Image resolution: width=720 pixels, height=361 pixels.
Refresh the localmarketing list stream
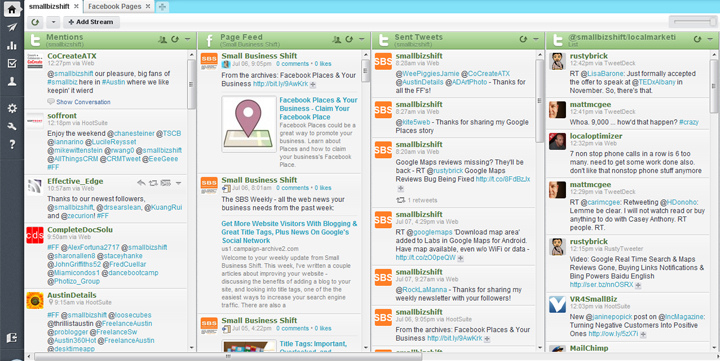[698, 39]
